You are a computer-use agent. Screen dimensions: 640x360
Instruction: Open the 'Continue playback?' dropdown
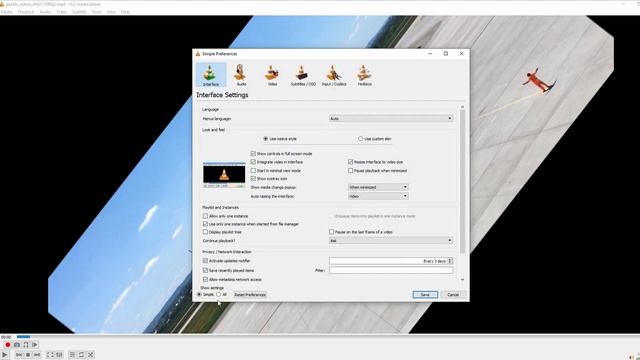click(391, 240)
